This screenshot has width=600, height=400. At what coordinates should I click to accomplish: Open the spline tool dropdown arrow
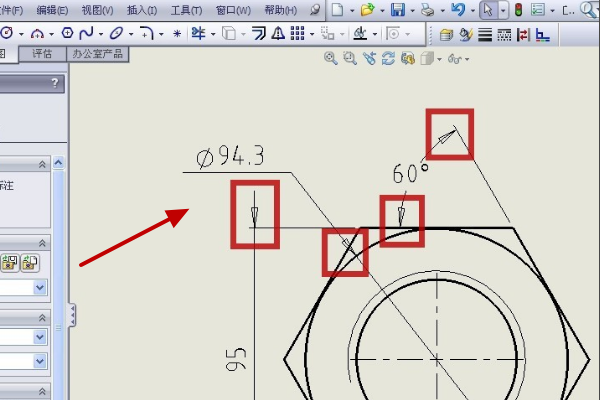coord(101,34)
